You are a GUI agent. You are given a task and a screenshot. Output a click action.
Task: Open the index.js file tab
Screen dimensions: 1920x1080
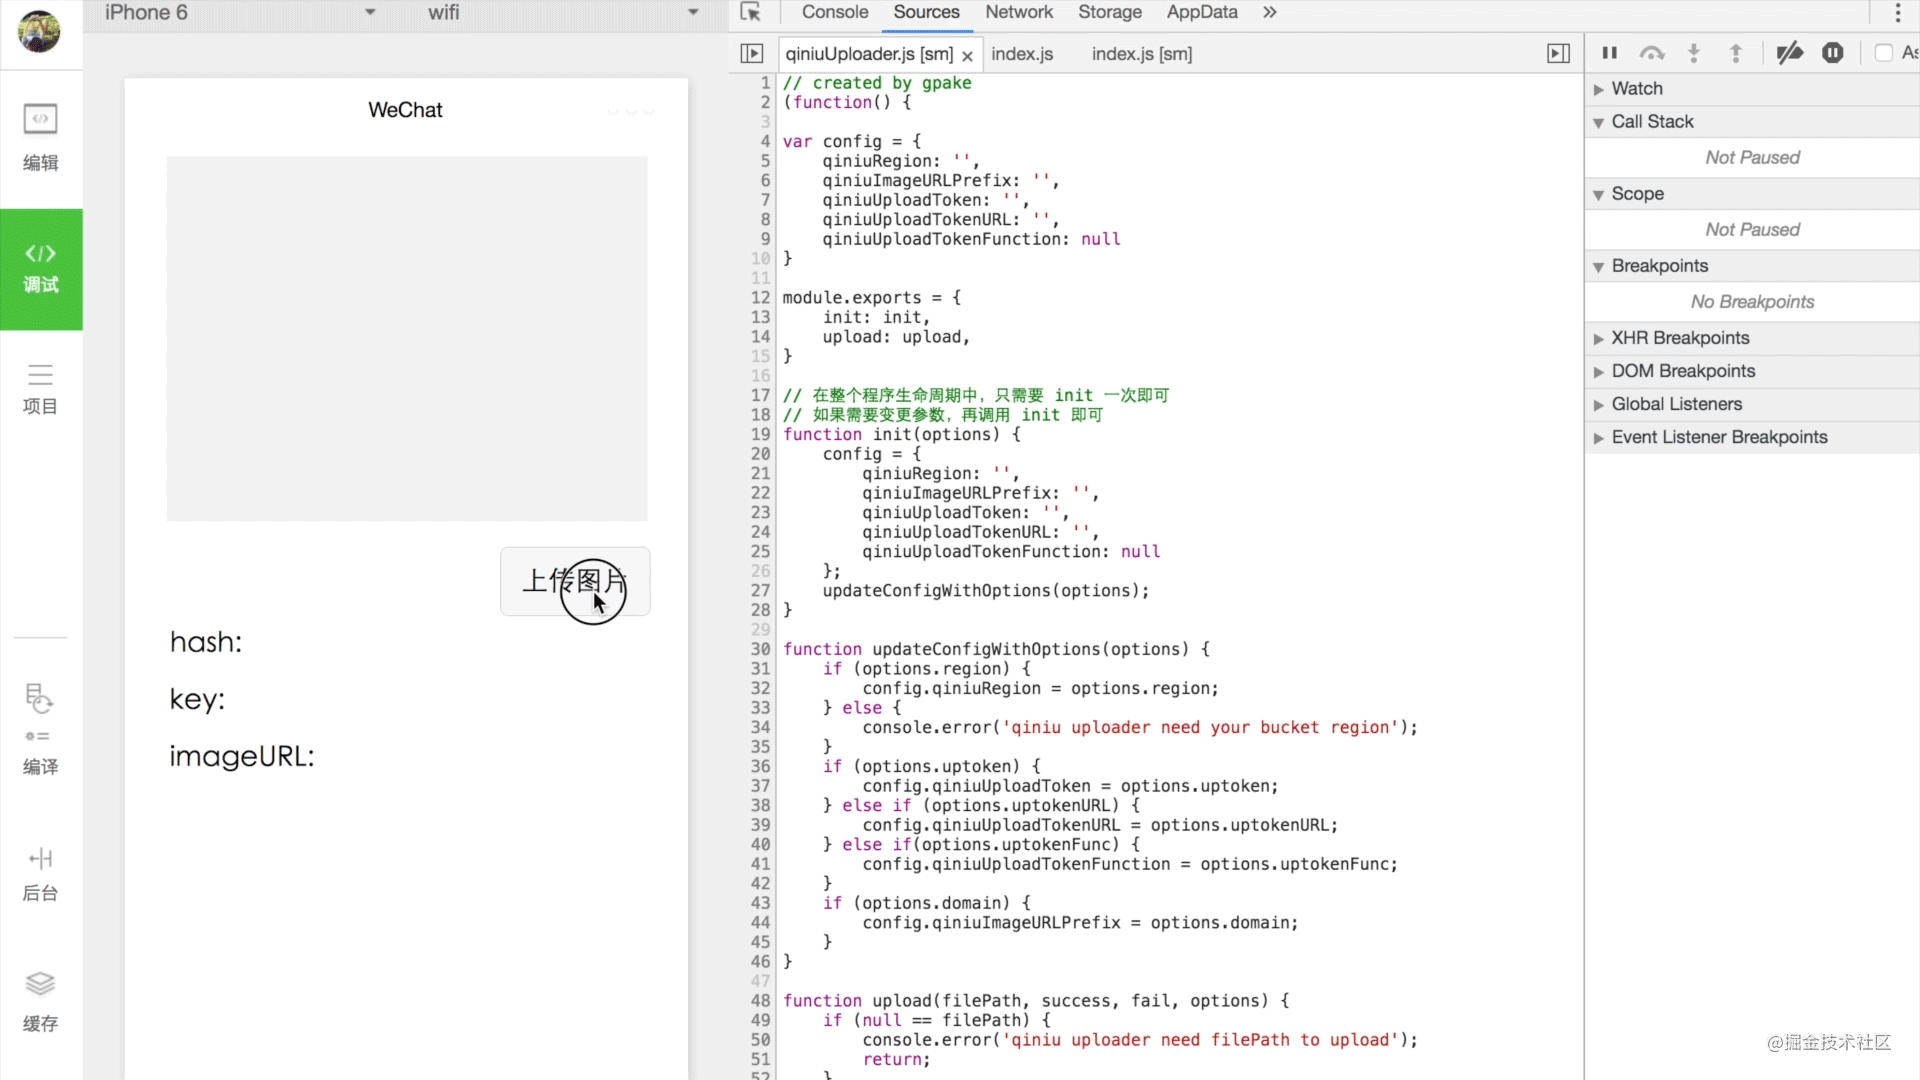tap(1022, 54)
